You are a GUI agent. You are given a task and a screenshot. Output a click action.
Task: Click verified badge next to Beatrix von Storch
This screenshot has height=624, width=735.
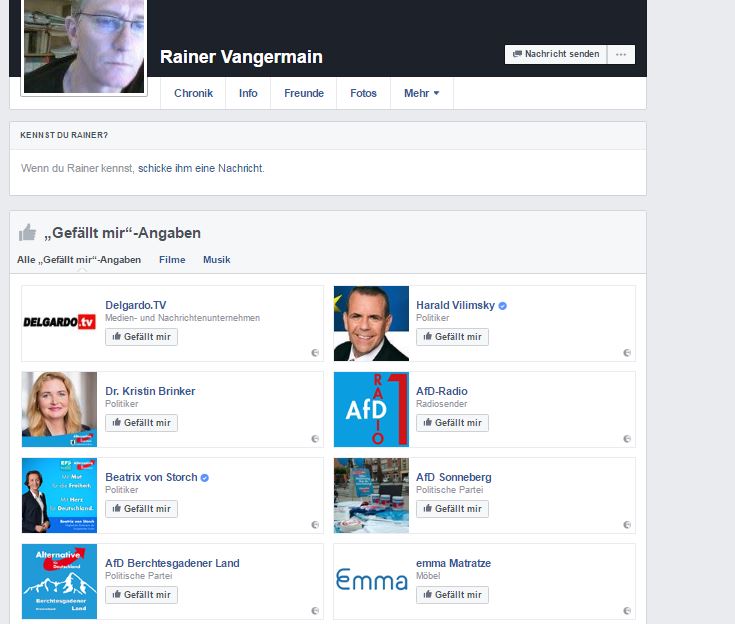[204, 478]
